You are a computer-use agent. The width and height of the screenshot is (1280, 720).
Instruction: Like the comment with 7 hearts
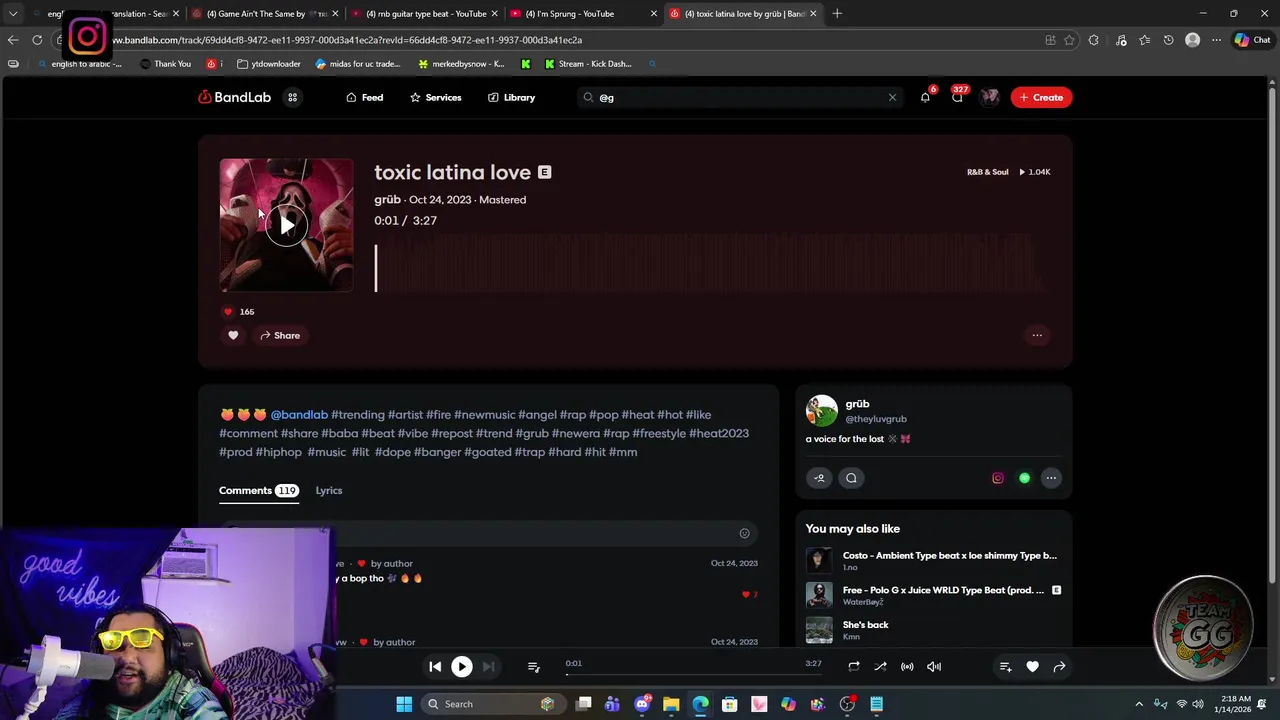click(745, 594)
